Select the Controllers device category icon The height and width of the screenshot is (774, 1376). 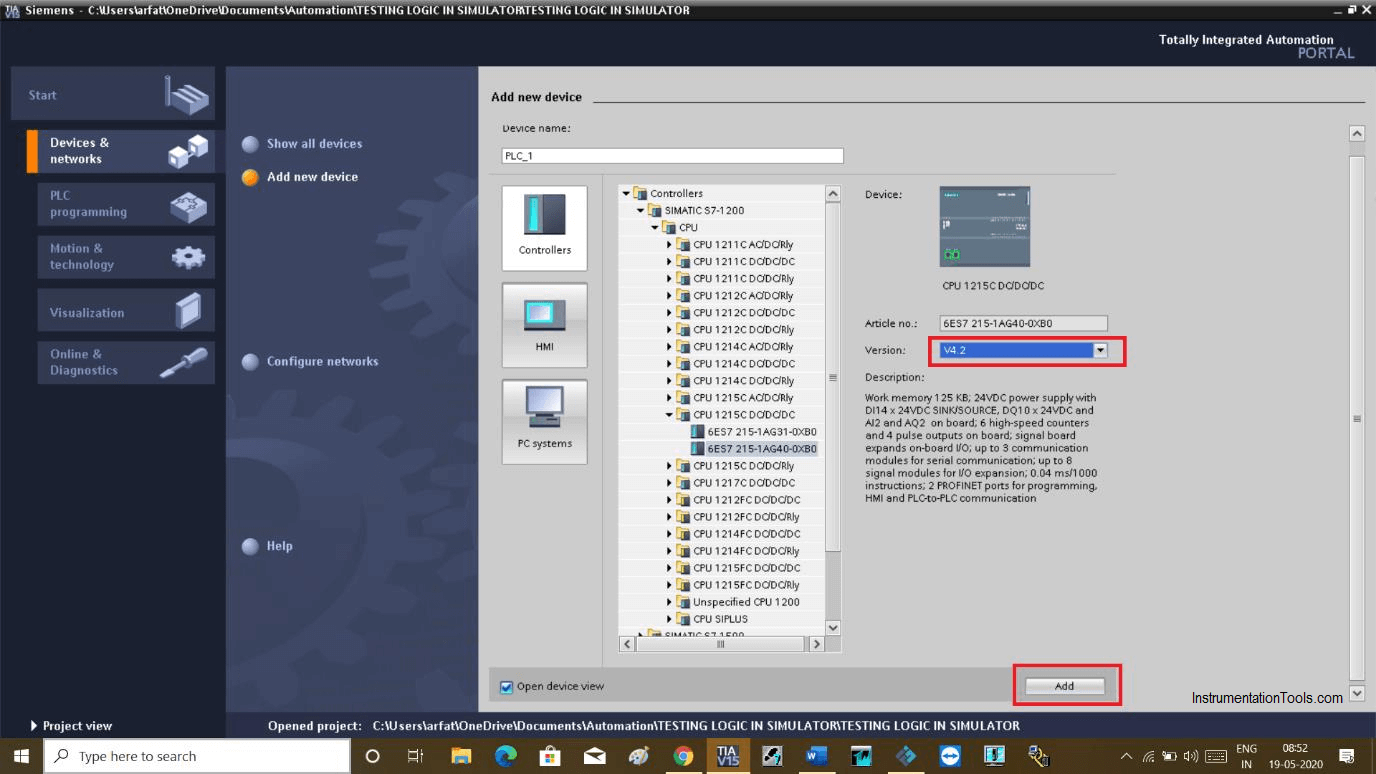(545, 228)
